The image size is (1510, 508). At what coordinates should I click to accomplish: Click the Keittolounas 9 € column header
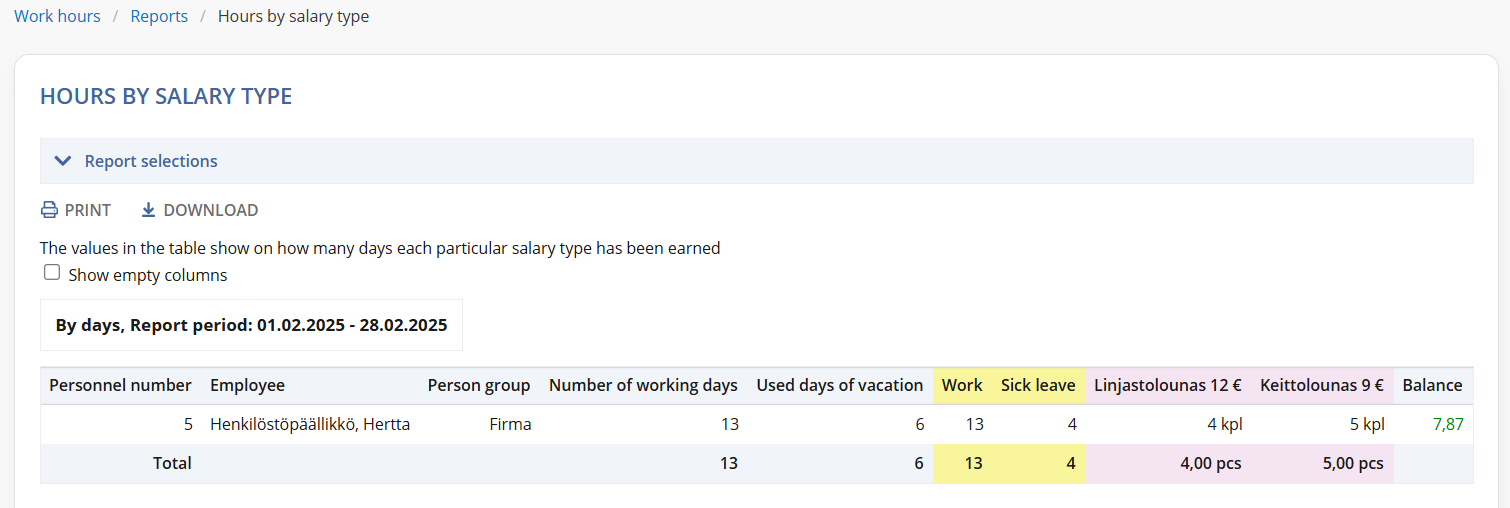[1322, 385]
